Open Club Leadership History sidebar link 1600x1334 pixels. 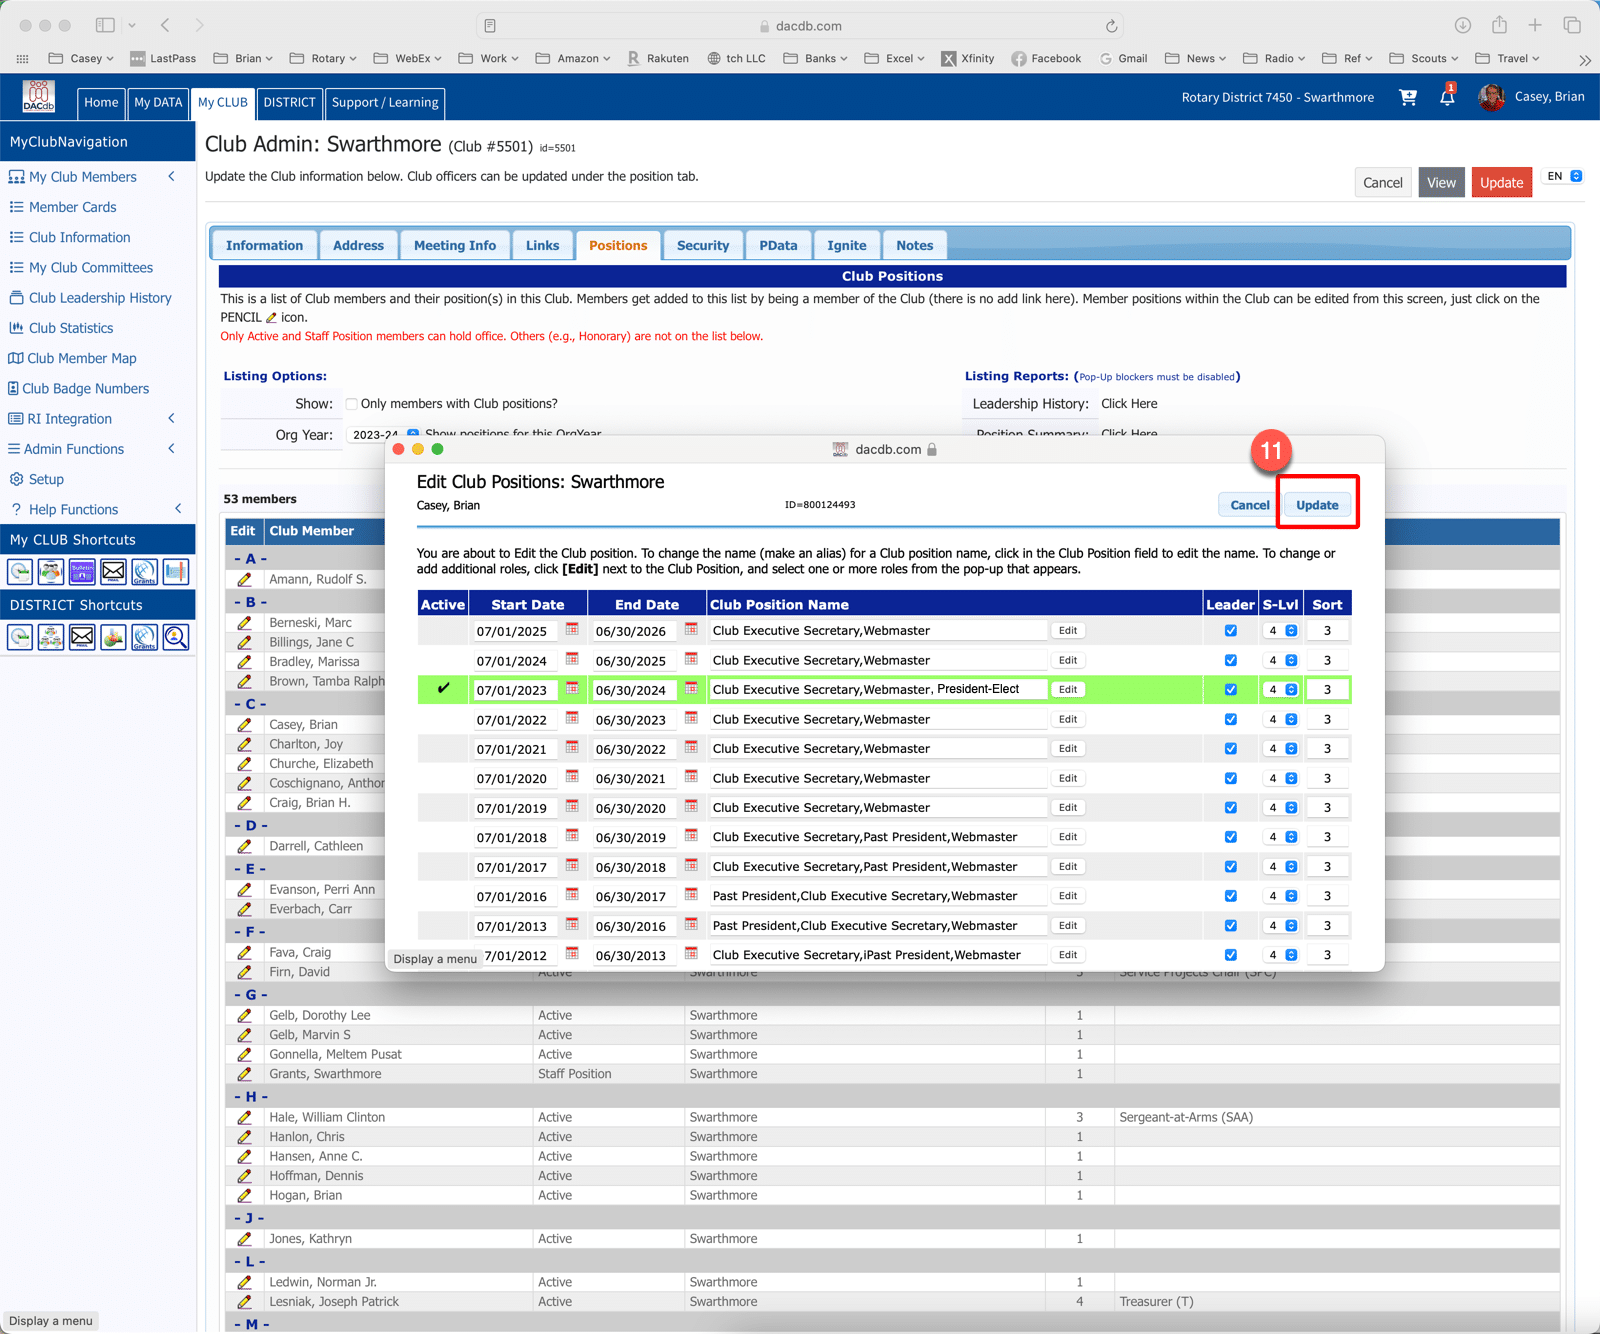click(x=100, y=298)
